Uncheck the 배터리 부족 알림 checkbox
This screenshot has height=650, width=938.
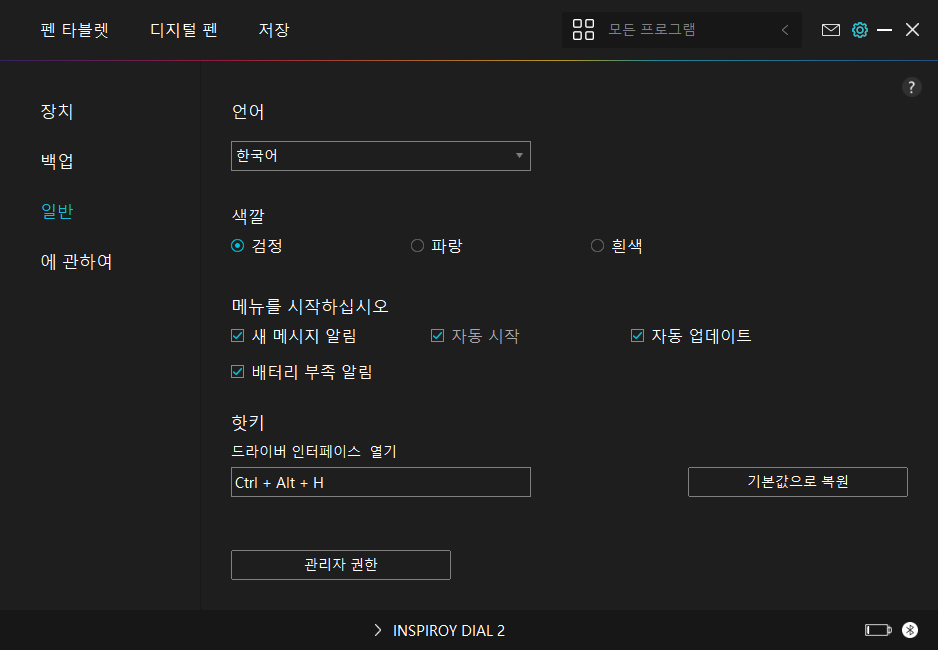click(238, 372)
